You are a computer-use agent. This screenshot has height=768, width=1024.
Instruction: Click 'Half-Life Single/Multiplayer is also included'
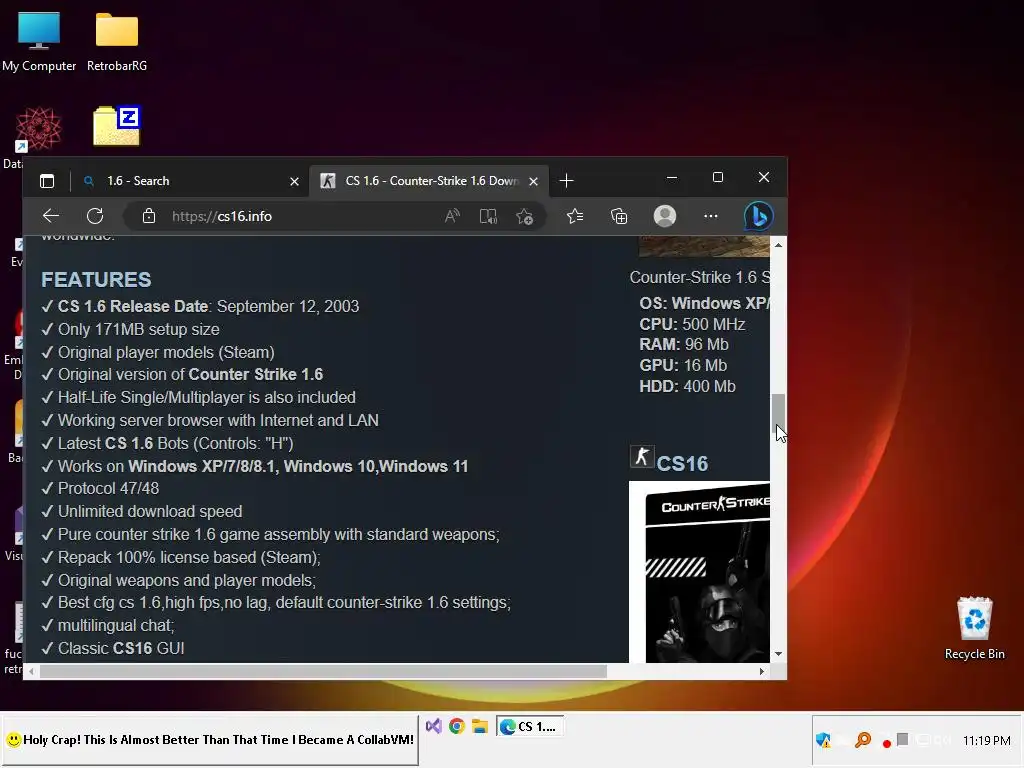click(206, 397)
